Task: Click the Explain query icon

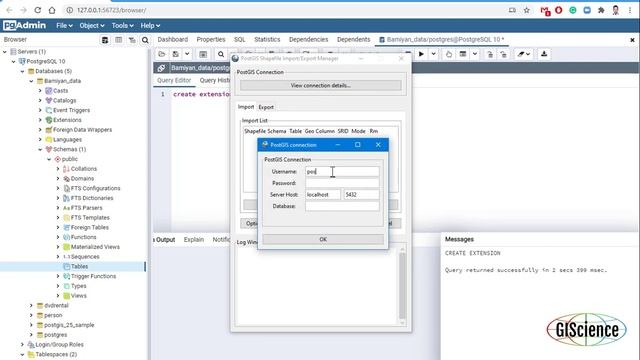Action: click(449, 54)
